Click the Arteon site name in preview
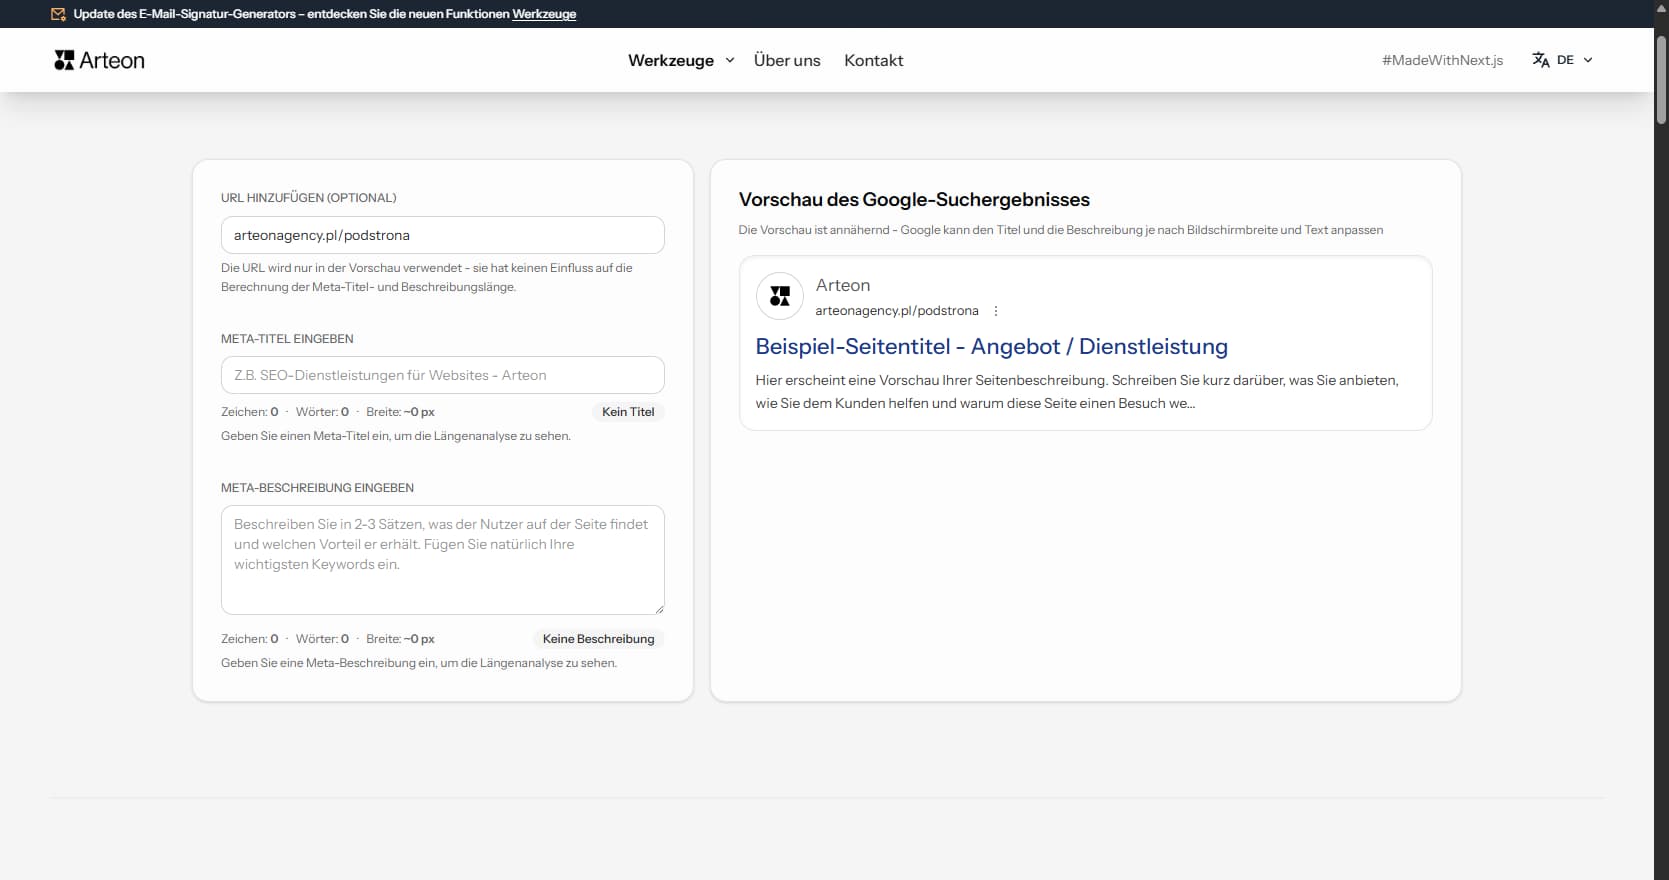1669x880 pixels. click(842, 285)
